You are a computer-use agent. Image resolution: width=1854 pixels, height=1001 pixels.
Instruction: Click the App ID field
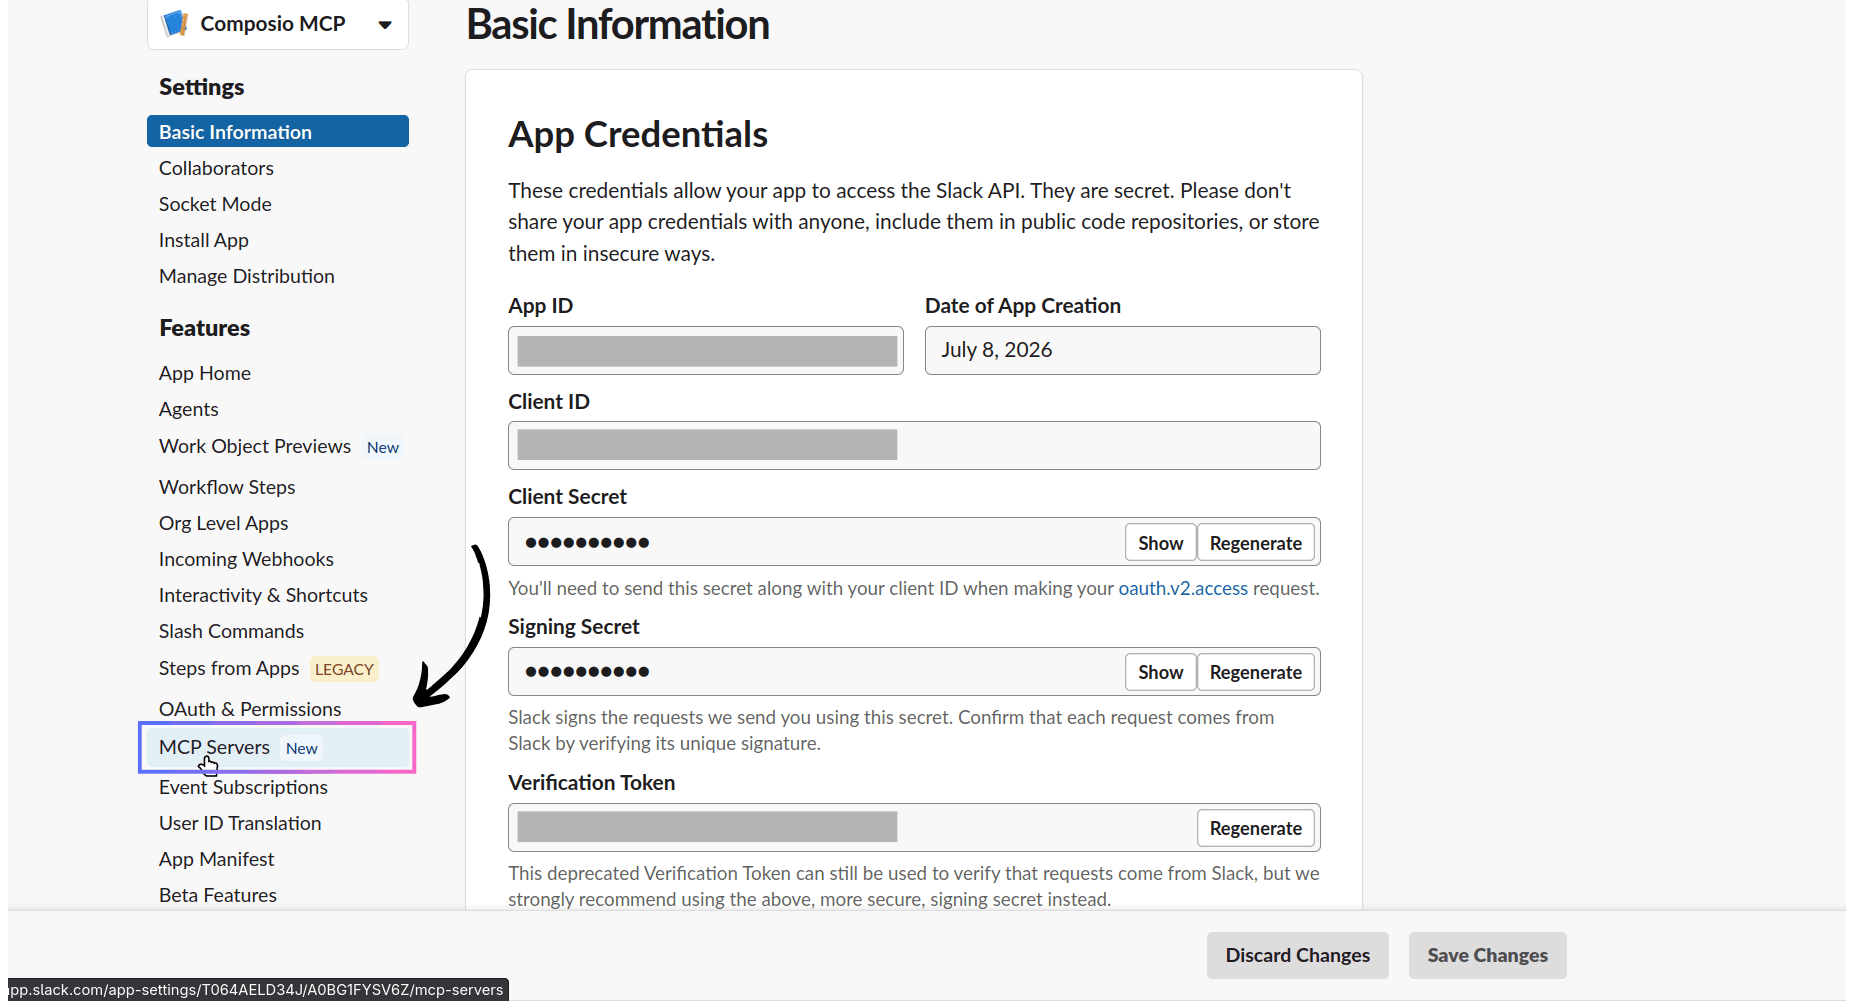(706, 351)
